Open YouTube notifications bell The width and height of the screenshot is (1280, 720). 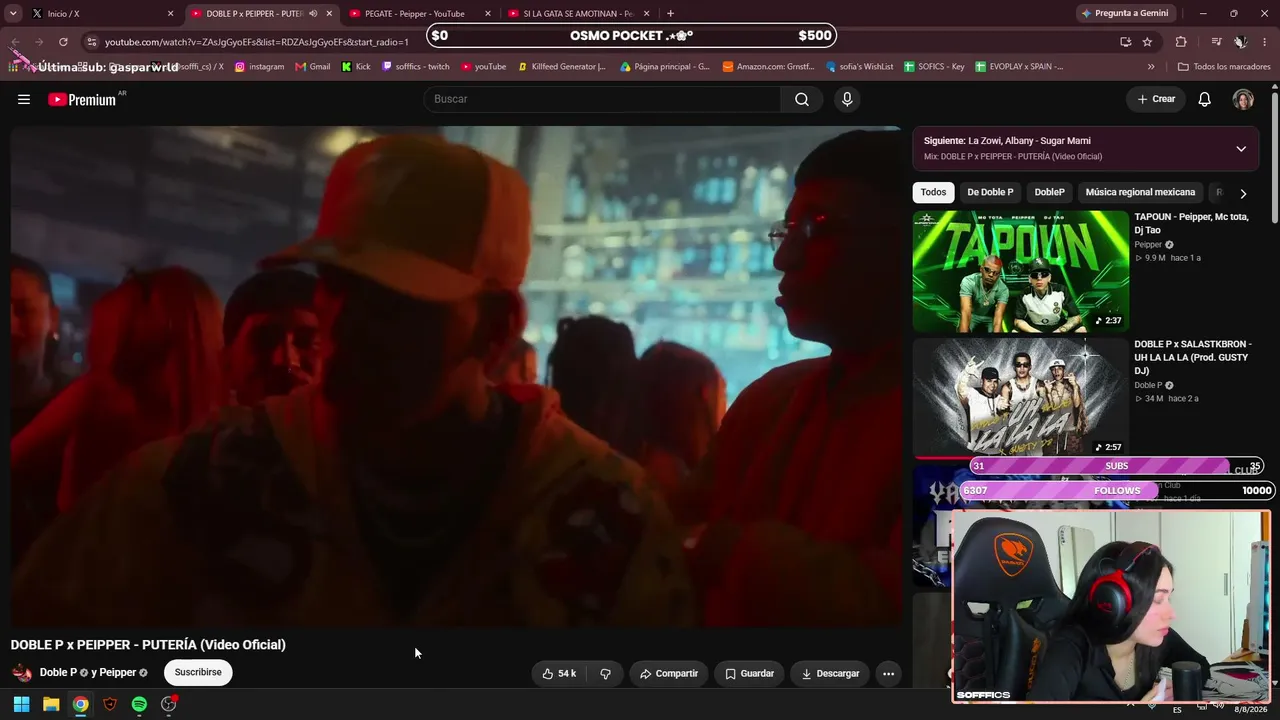(1205, 99)
